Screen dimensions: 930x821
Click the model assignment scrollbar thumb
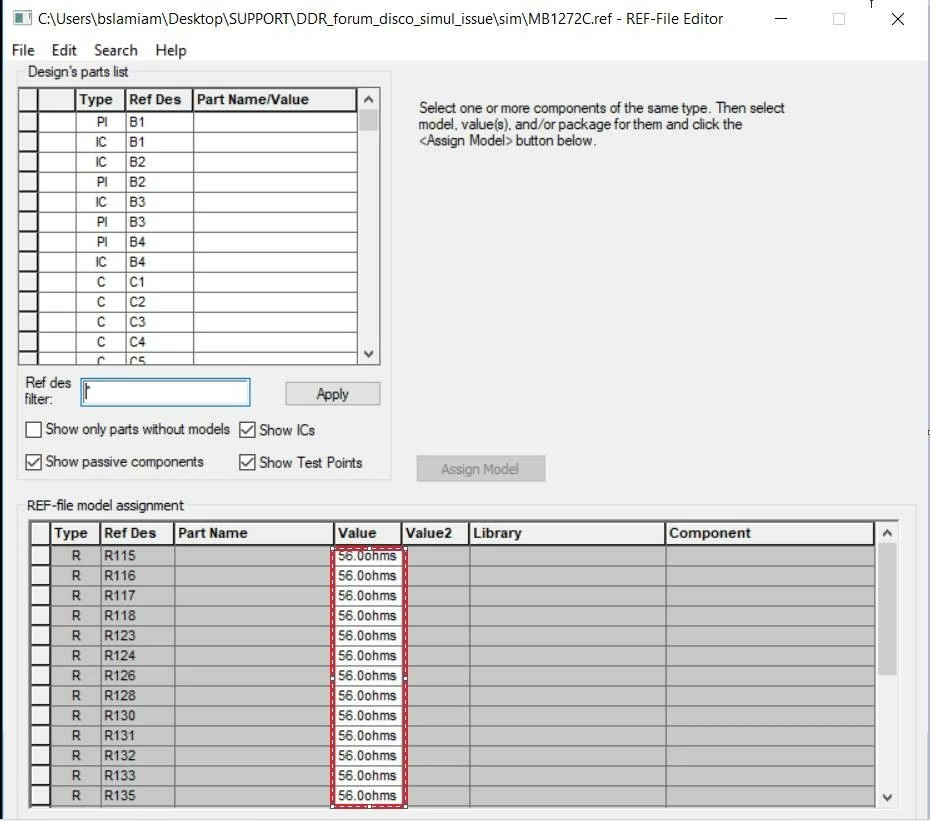click(x=887, y=609)
